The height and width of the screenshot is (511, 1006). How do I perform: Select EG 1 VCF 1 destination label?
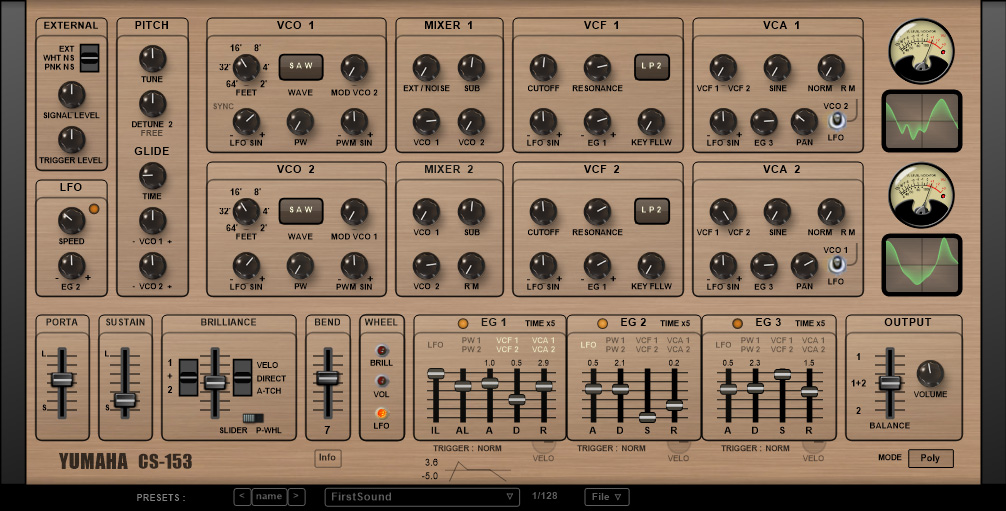507,340
